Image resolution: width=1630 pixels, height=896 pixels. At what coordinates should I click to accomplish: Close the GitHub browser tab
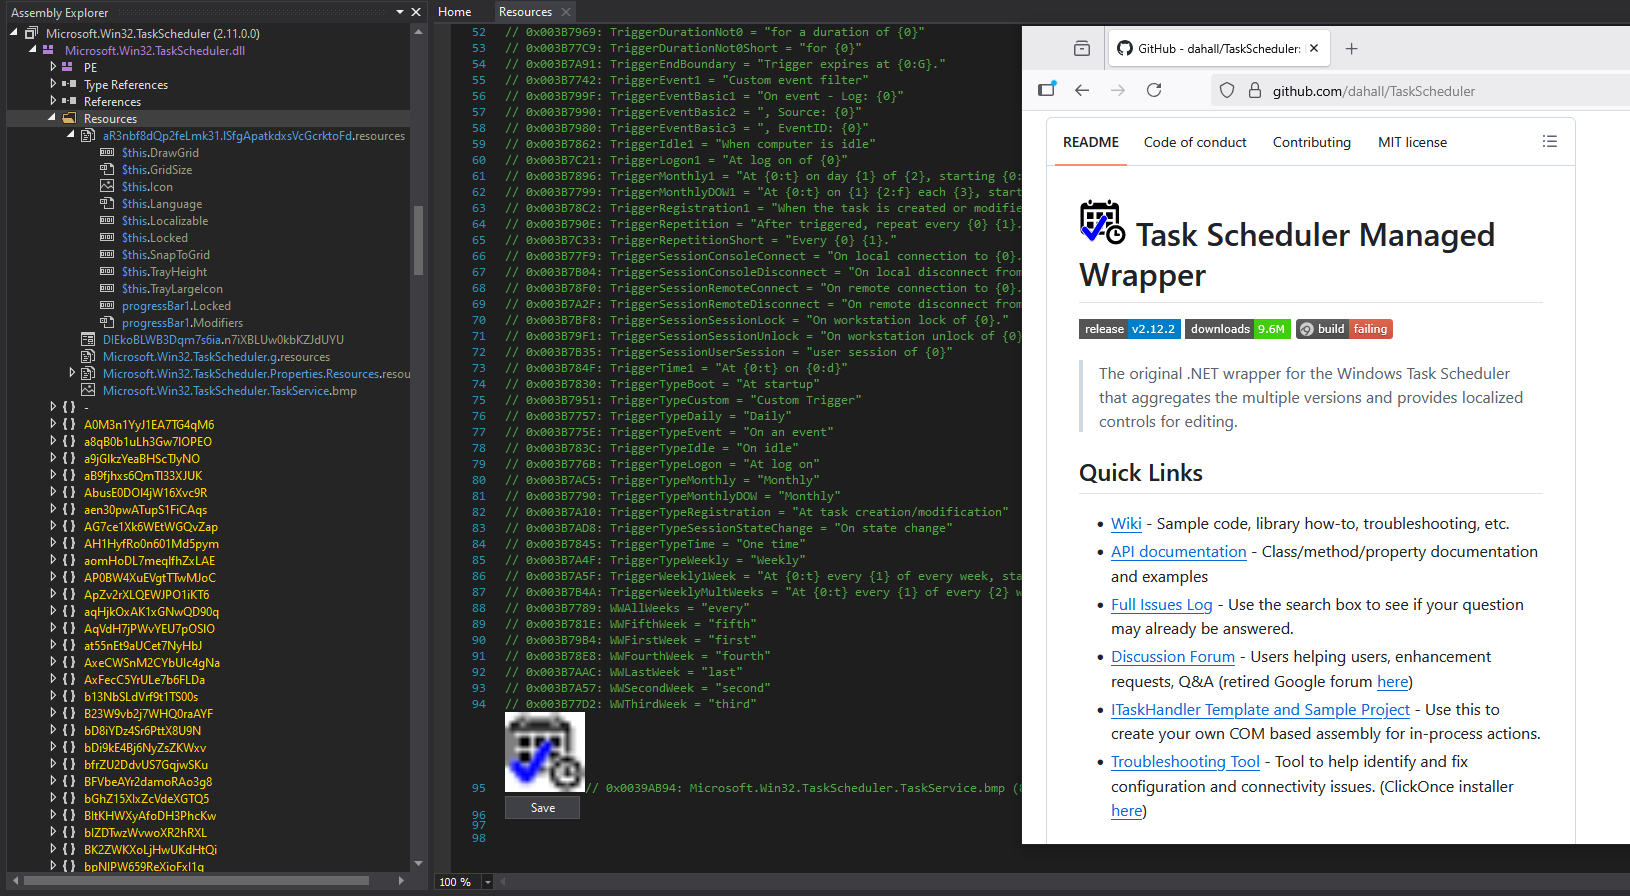pyautogui.click(x=1314, y=48)
